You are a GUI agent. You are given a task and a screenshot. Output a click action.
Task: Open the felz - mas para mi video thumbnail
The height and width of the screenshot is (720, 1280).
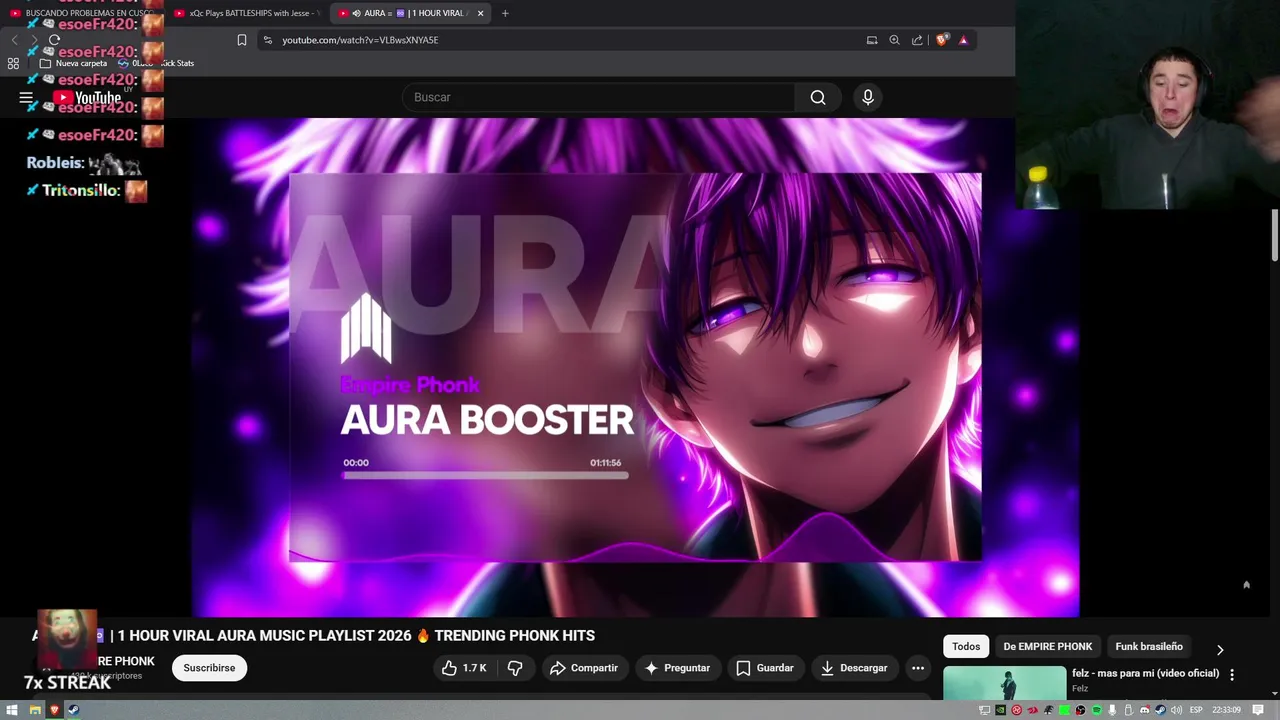point(1004,684)
